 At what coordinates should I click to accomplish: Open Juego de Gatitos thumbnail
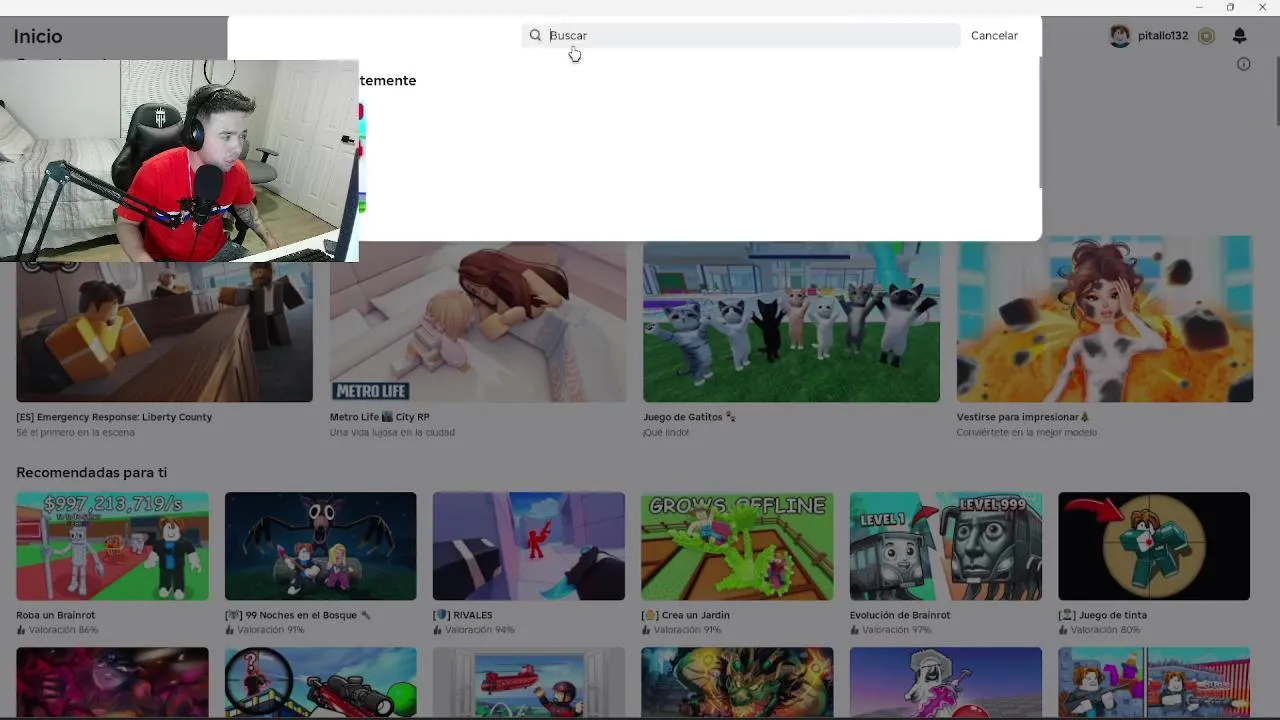pyautogui.click(x=791, y=322)
